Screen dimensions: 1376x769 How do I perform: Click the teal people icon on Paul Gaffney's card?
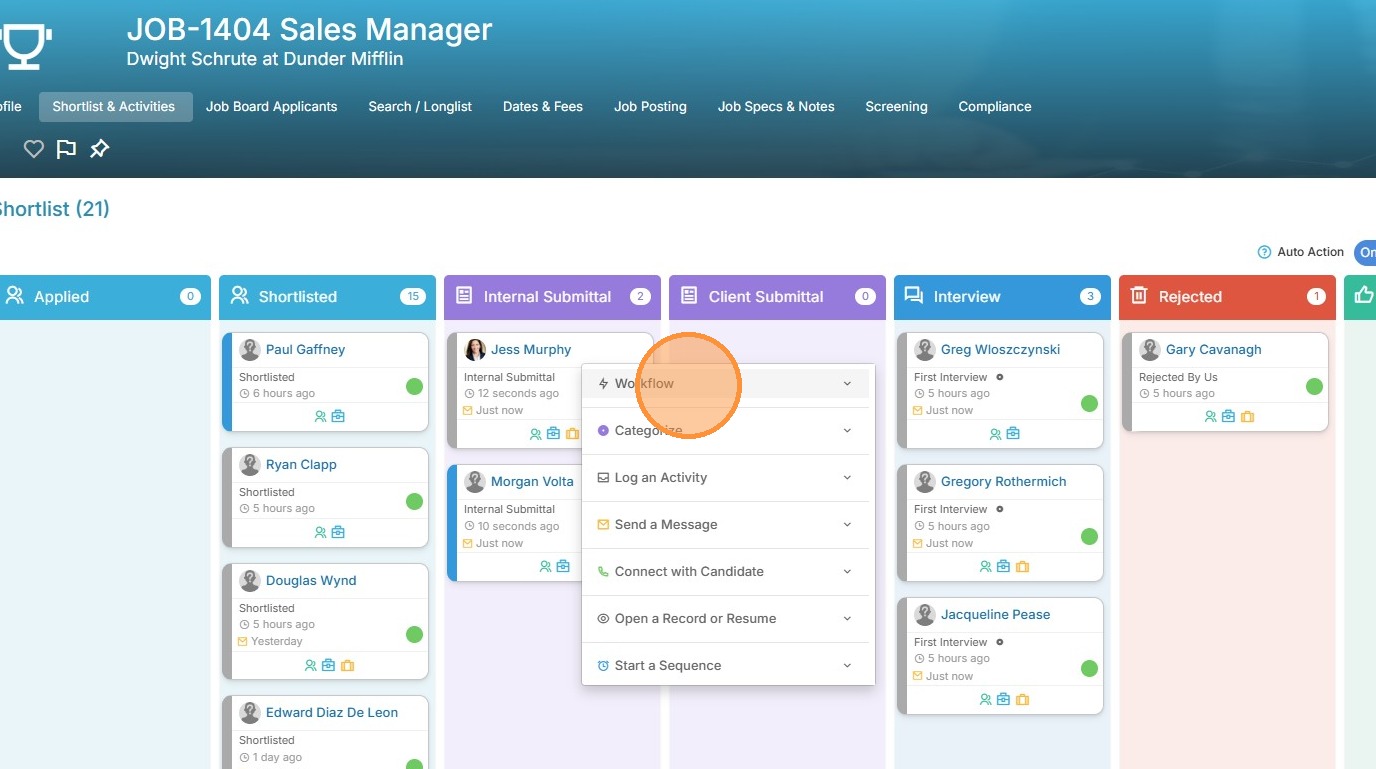(x=320, y=416)
